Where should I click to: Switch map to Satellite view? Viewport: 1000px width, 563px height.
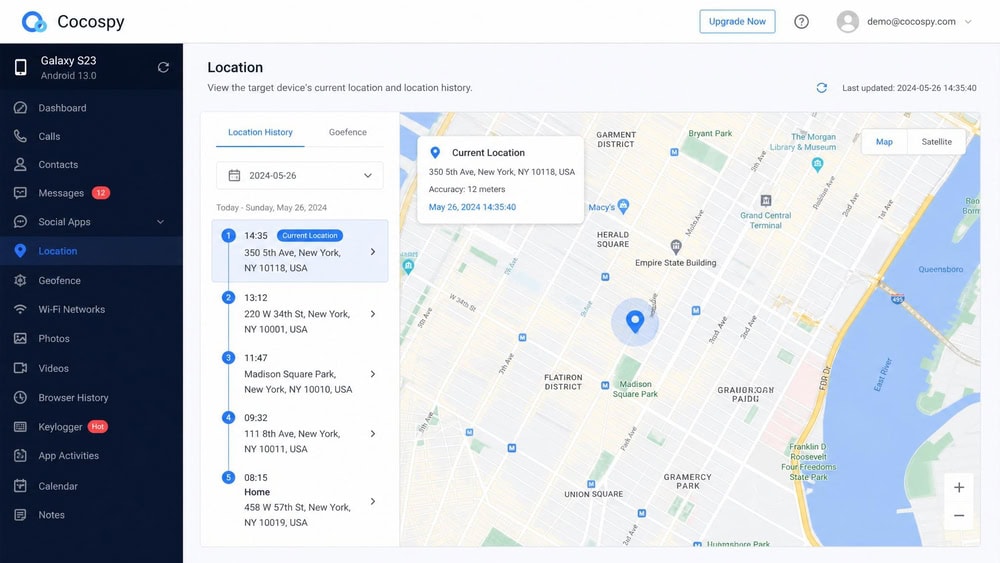[936, 142]
